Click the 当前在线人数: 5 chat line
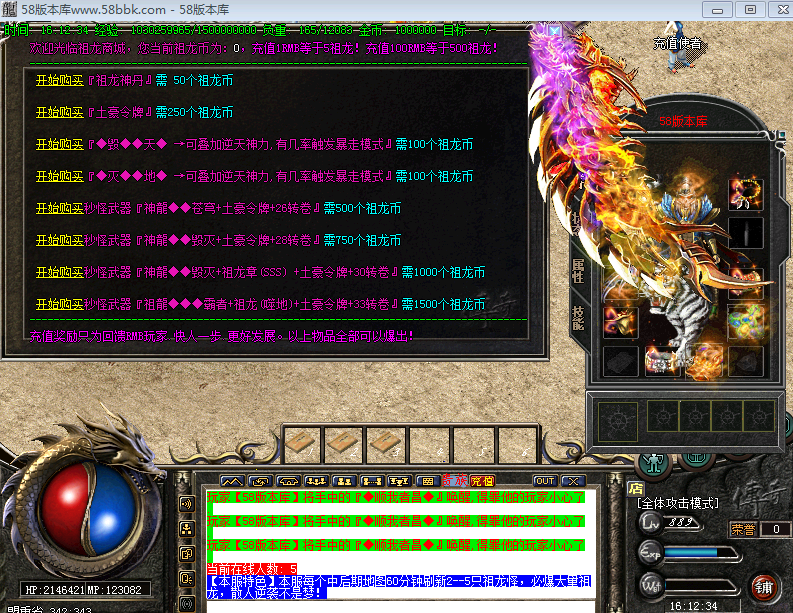793x613 pixels. click(x=252, y=569)
